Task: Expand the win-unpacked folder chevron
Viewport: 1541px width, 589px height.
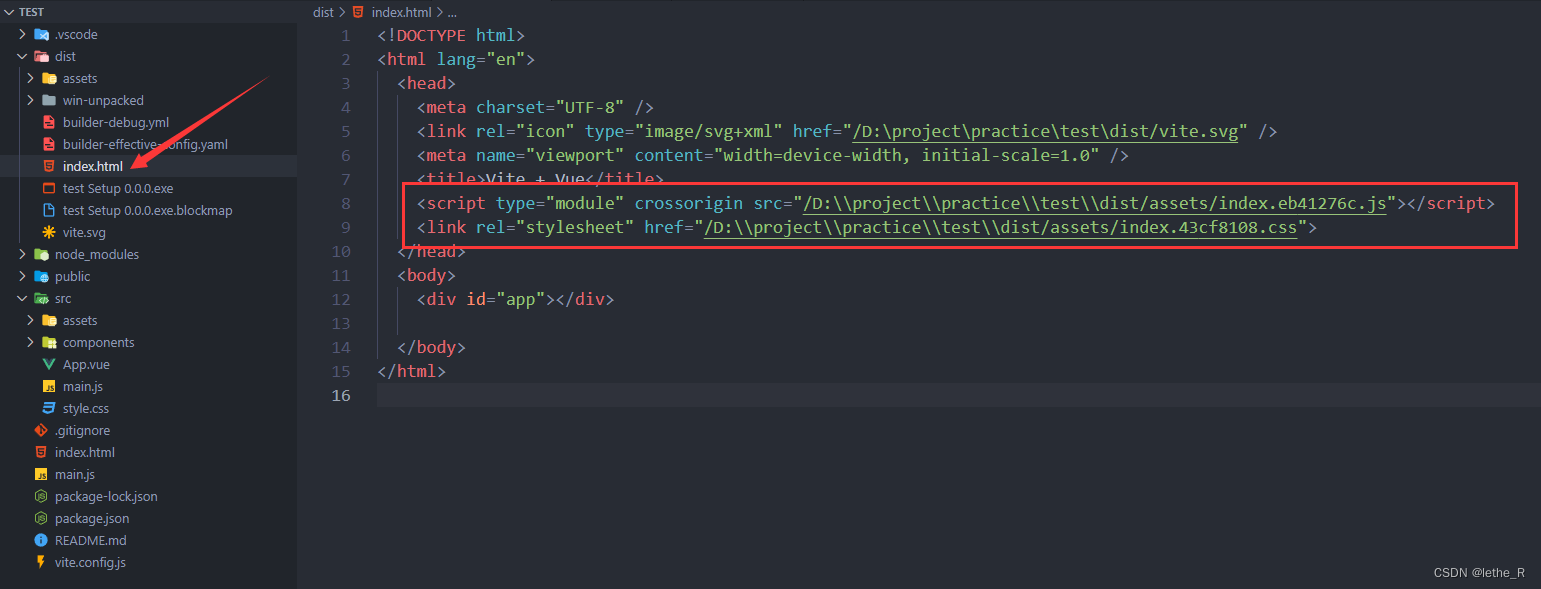Action: [x=30, y=100]
